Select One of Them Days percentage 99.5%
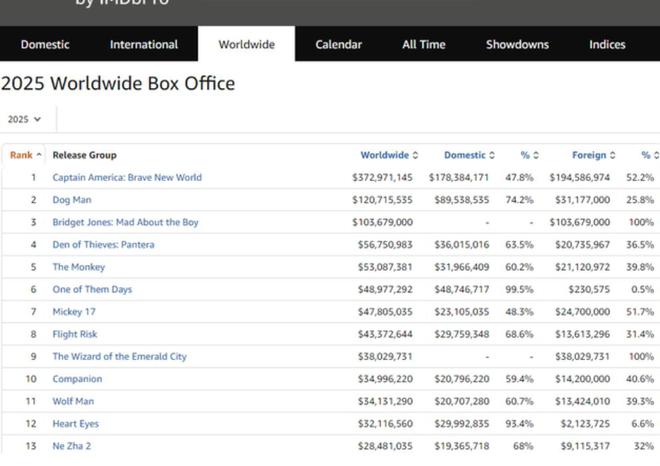The height and width of the screenshot is (466, 660). (519, 289)
